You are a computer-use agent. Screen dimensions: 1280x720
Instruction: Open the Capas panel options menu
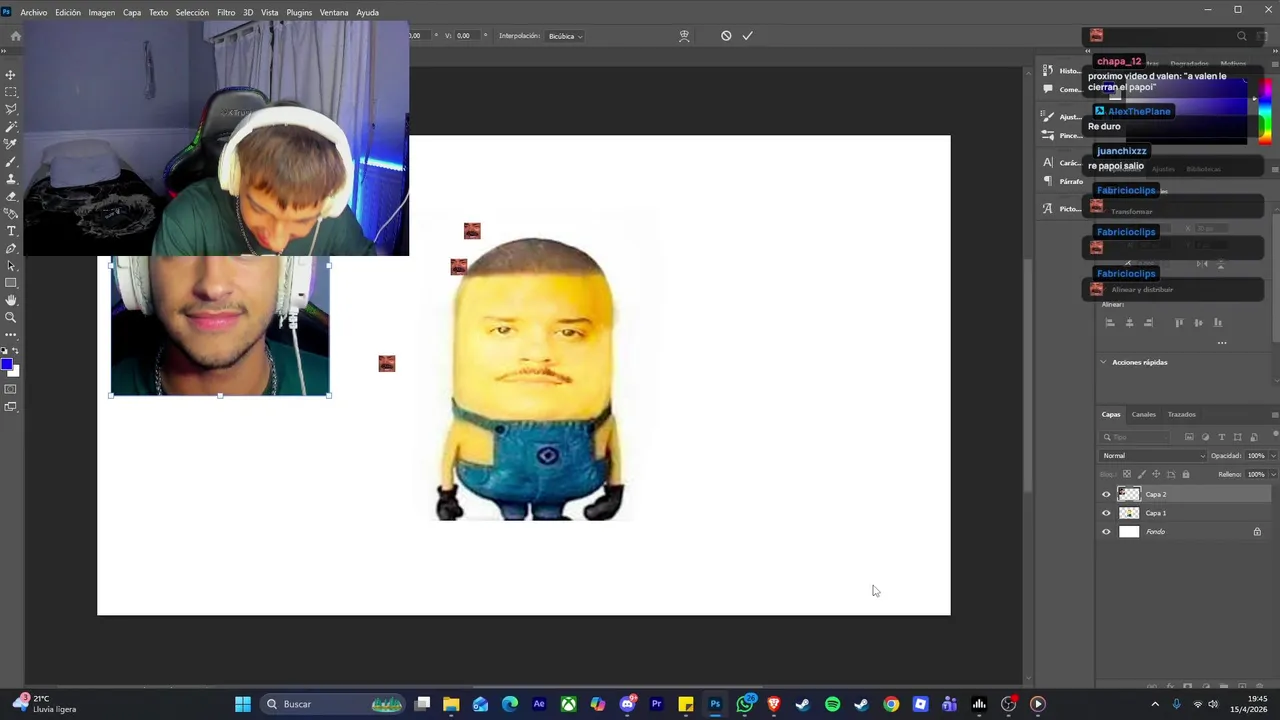click(1274, 414)
